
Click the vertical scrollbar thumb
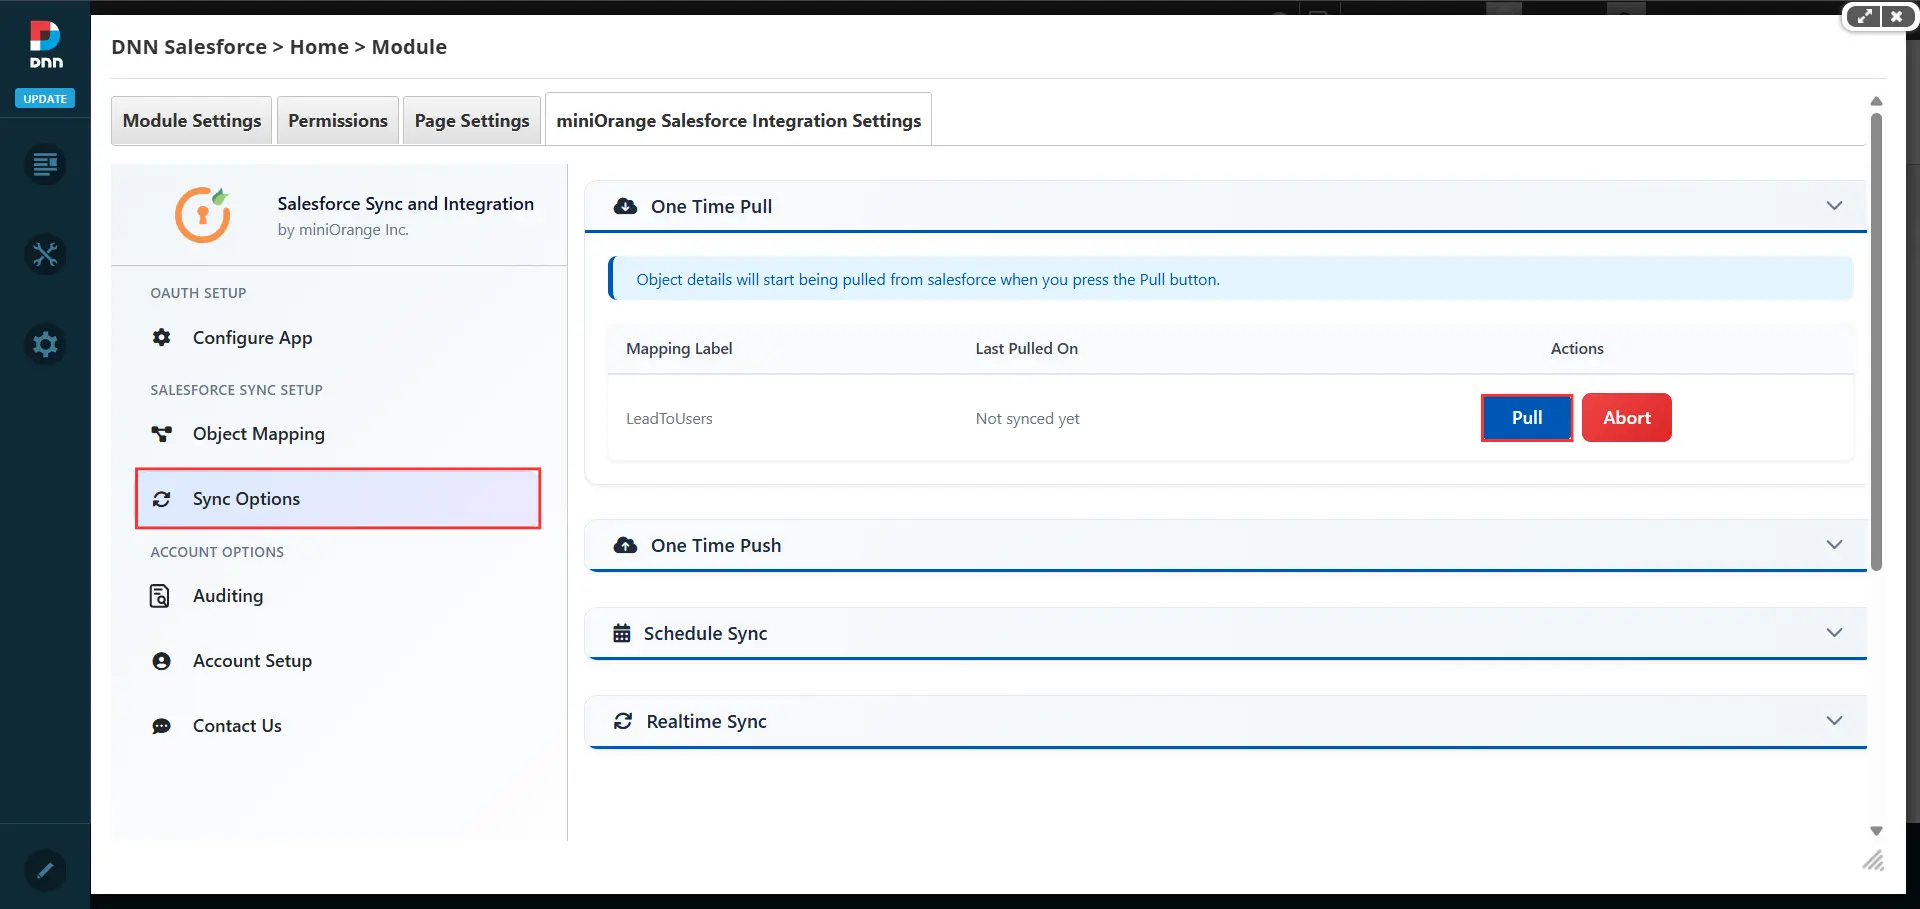(1876, 340)
